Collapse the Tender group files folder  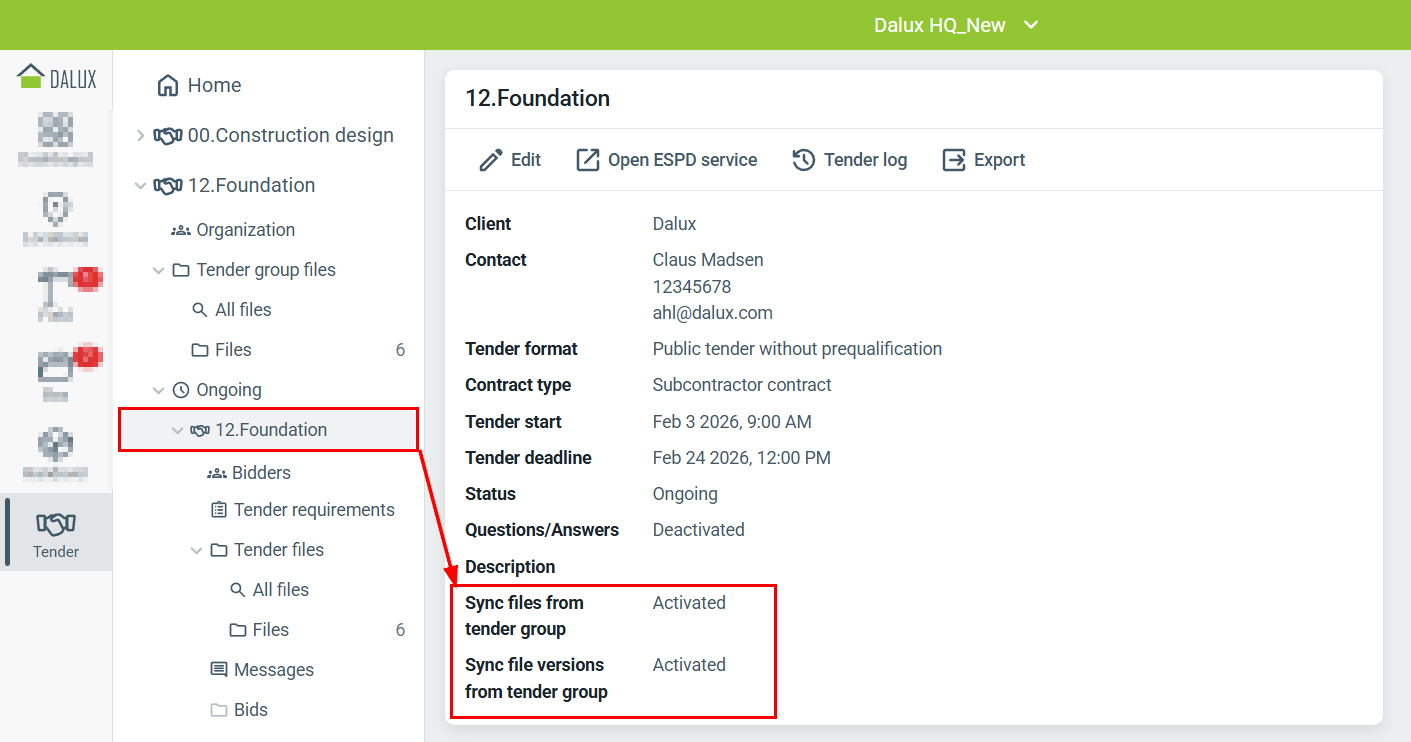[x=159, y=270]
